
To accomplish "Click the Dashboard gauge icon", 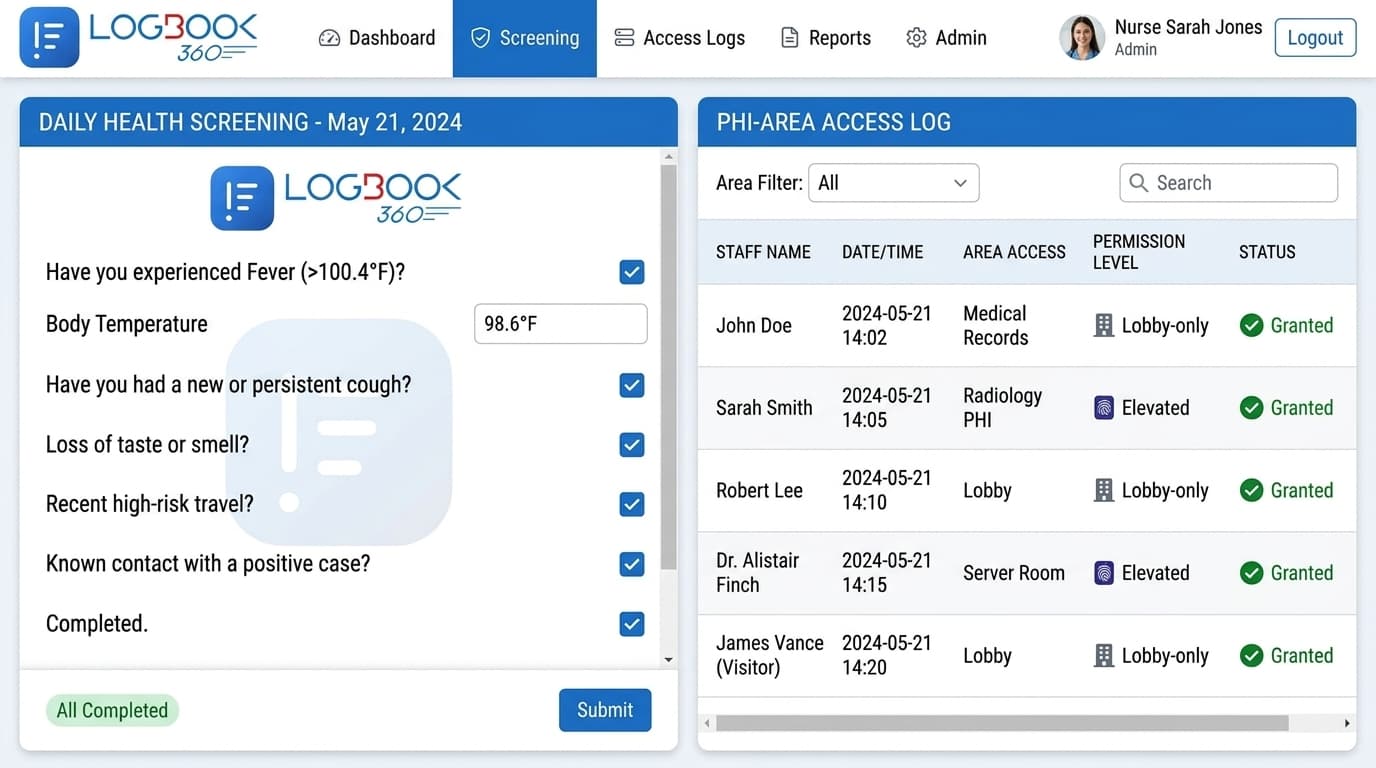I will coord(329,38).
